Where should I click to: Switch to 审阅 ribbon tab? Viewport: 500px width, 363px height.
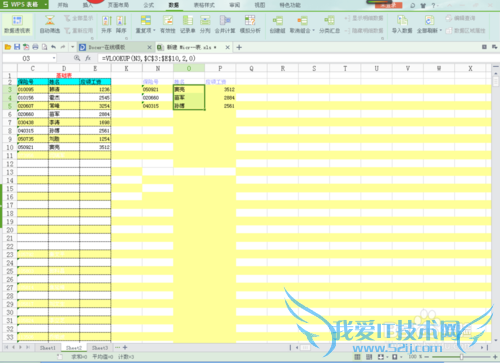pyautogui.click(x=235, y=5)
